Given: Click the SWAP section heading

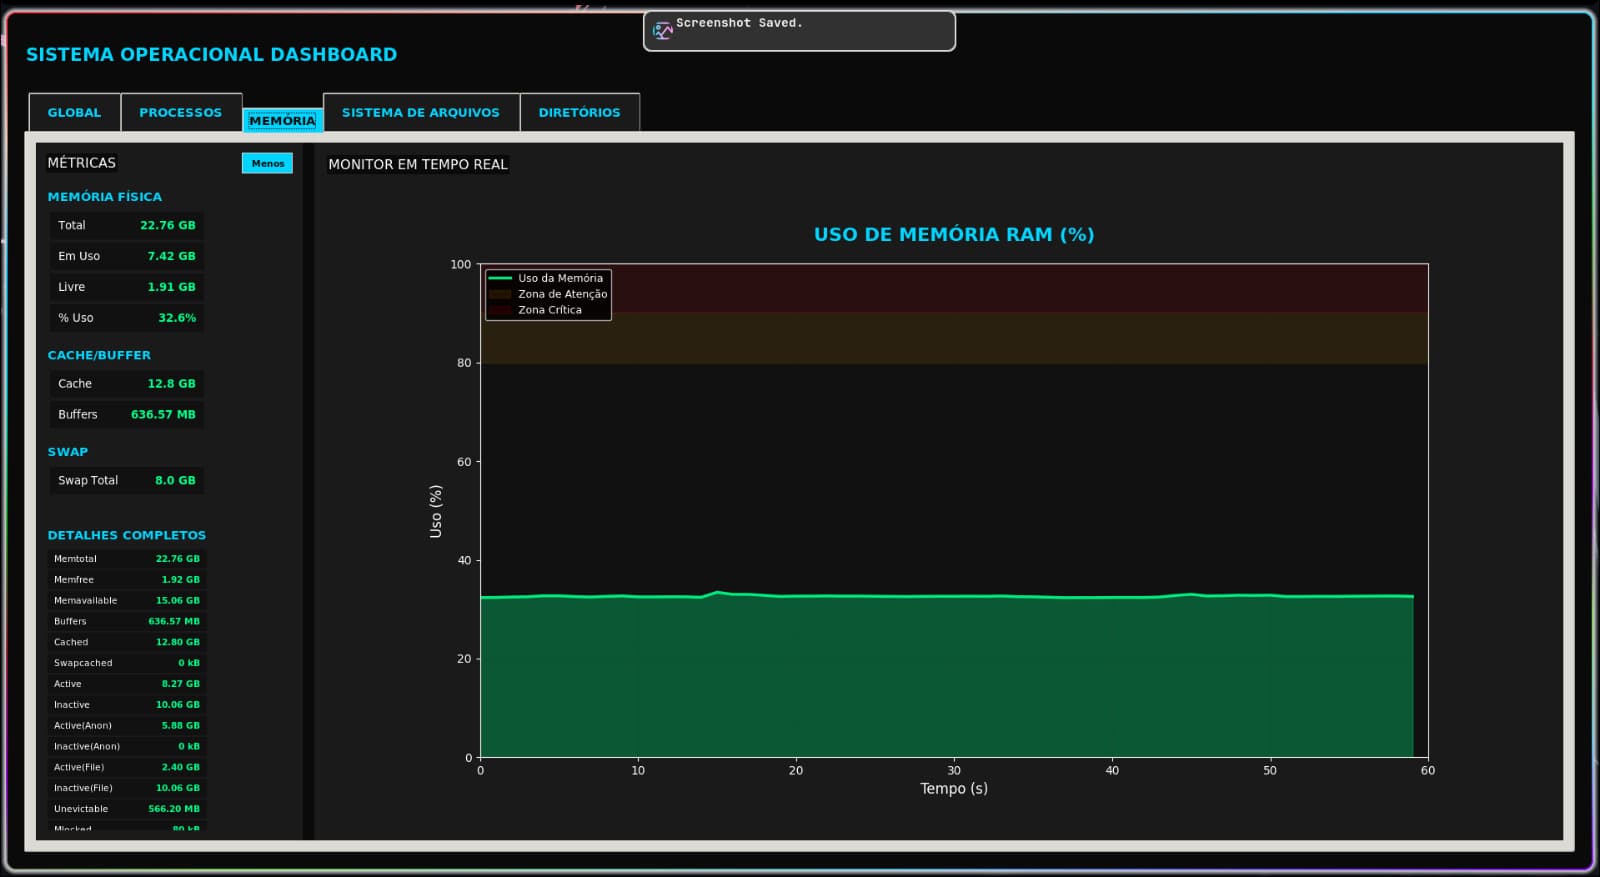Looking at the screenshot, I should coord(68,452).
